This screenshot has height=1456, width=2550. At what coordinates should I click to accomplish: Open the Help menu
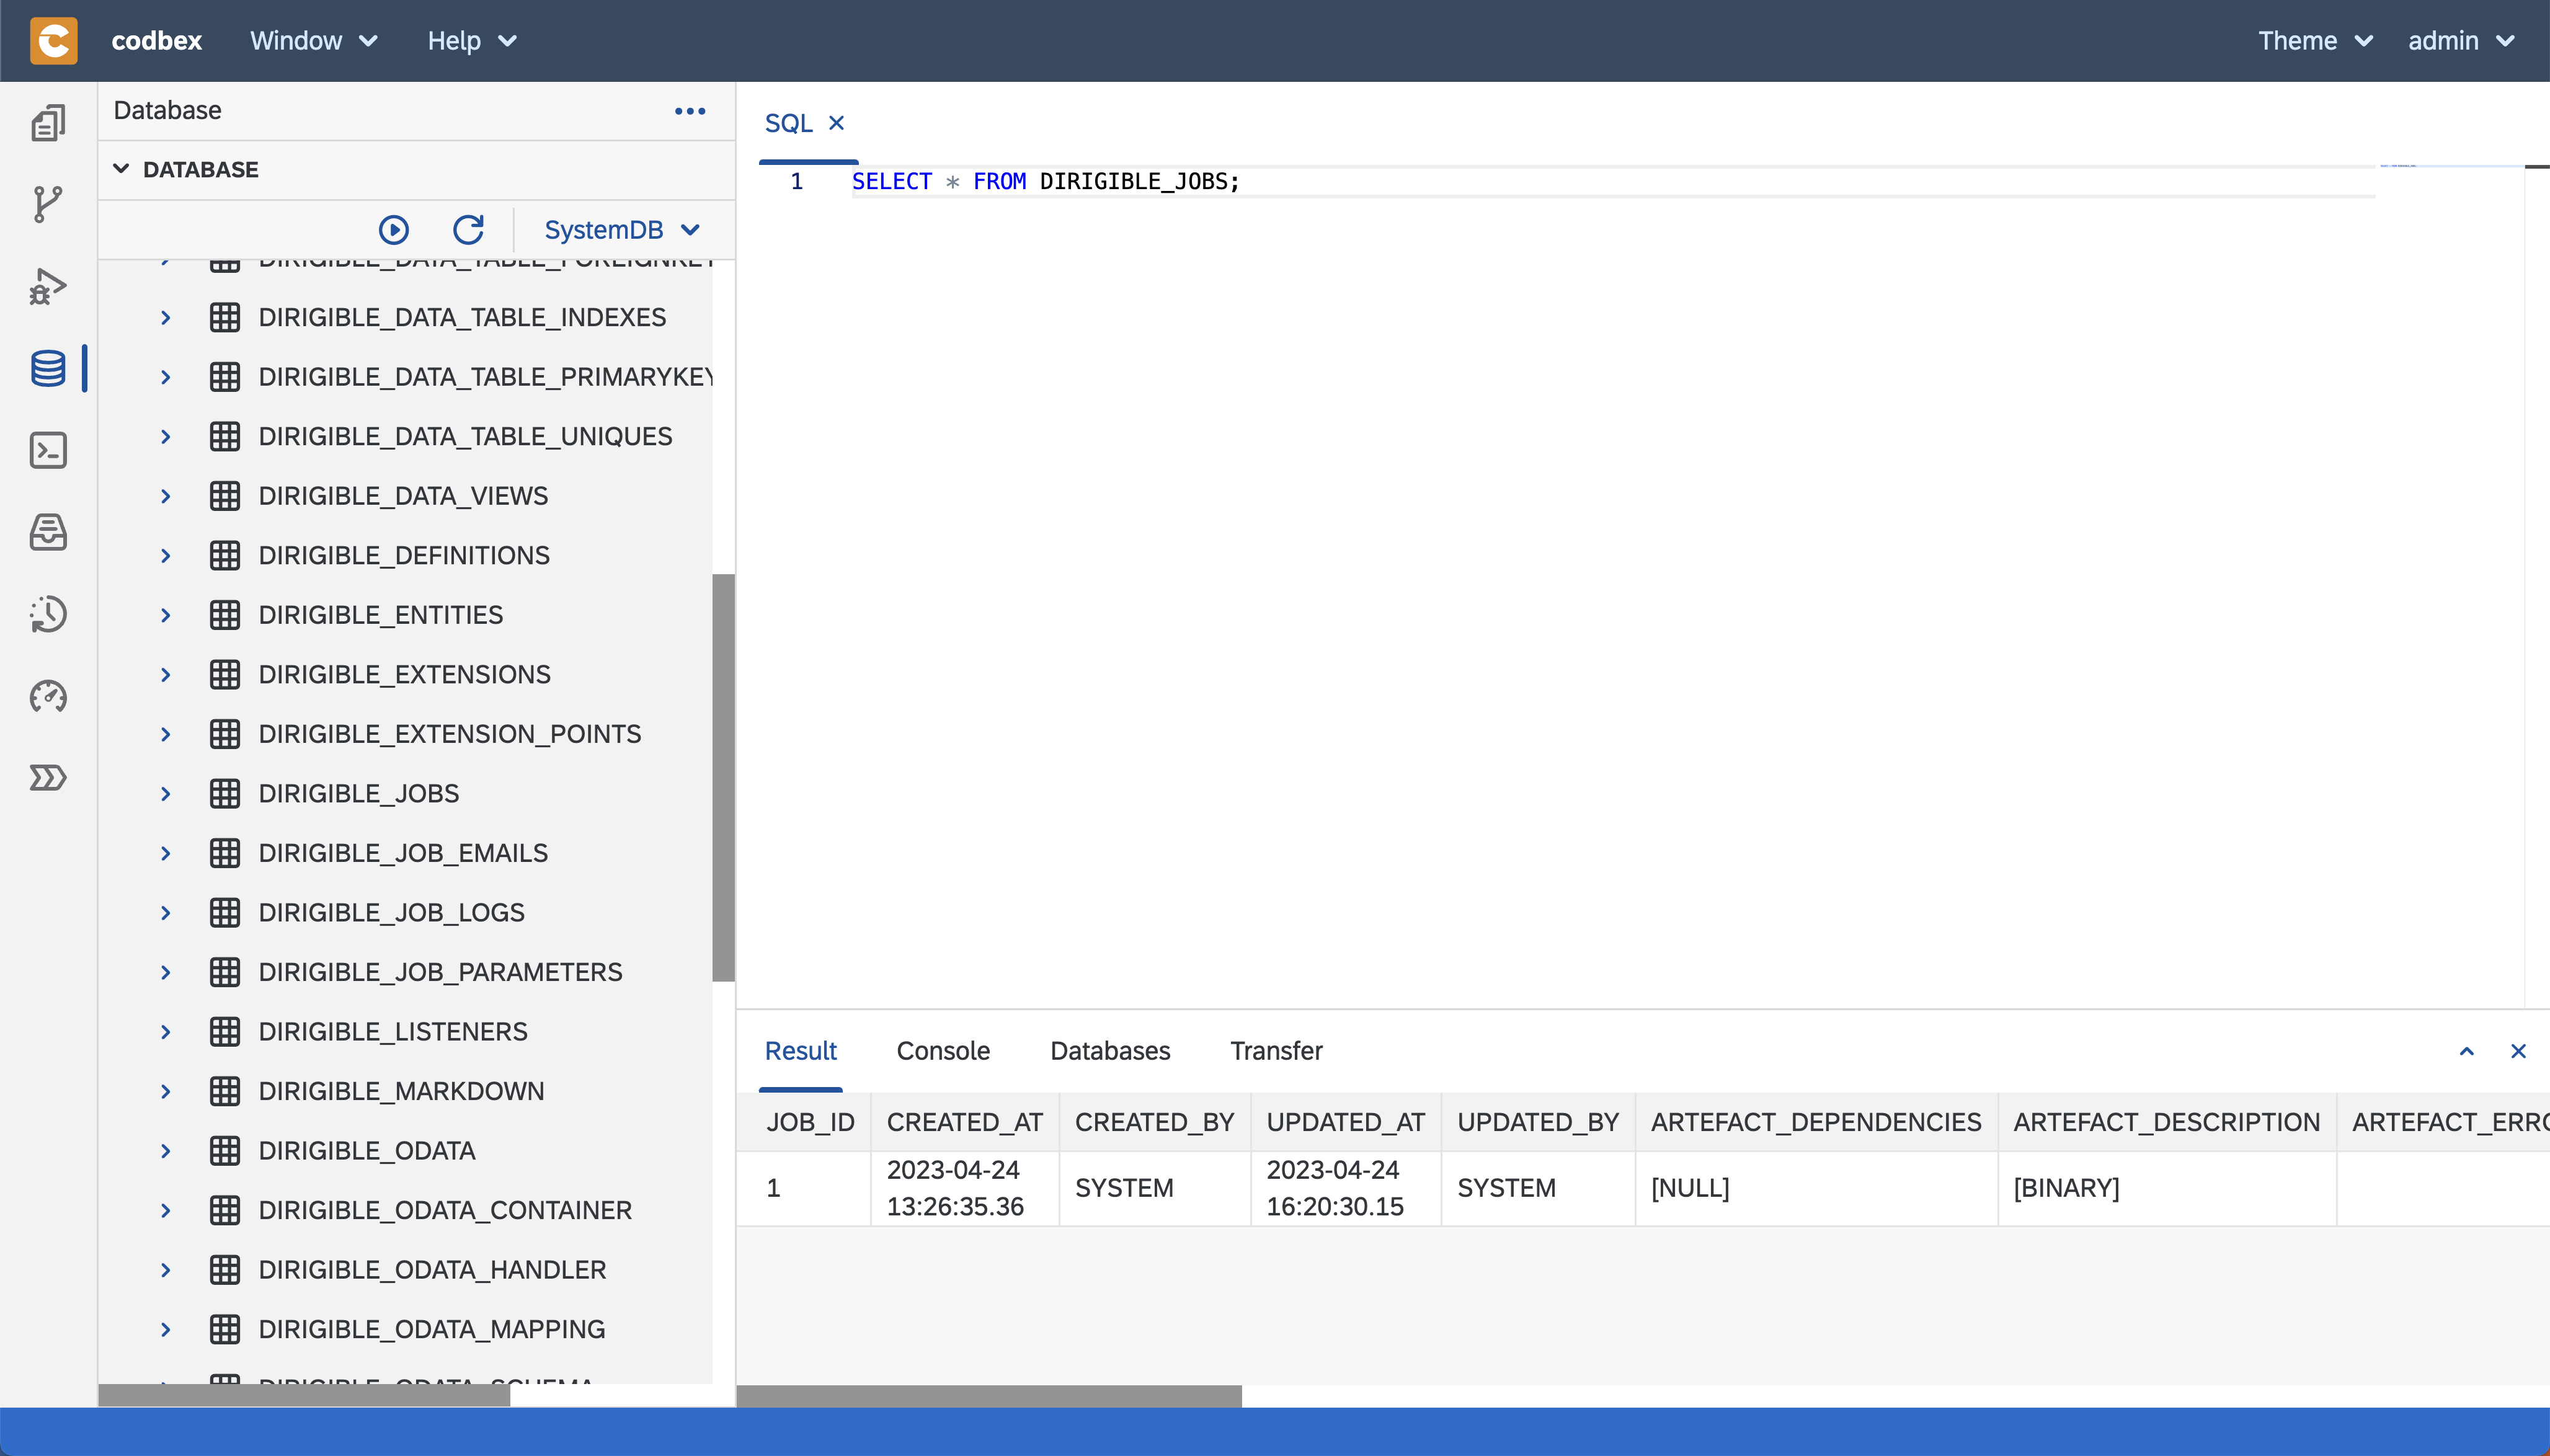pyautogui.click(x=472, y=41)
